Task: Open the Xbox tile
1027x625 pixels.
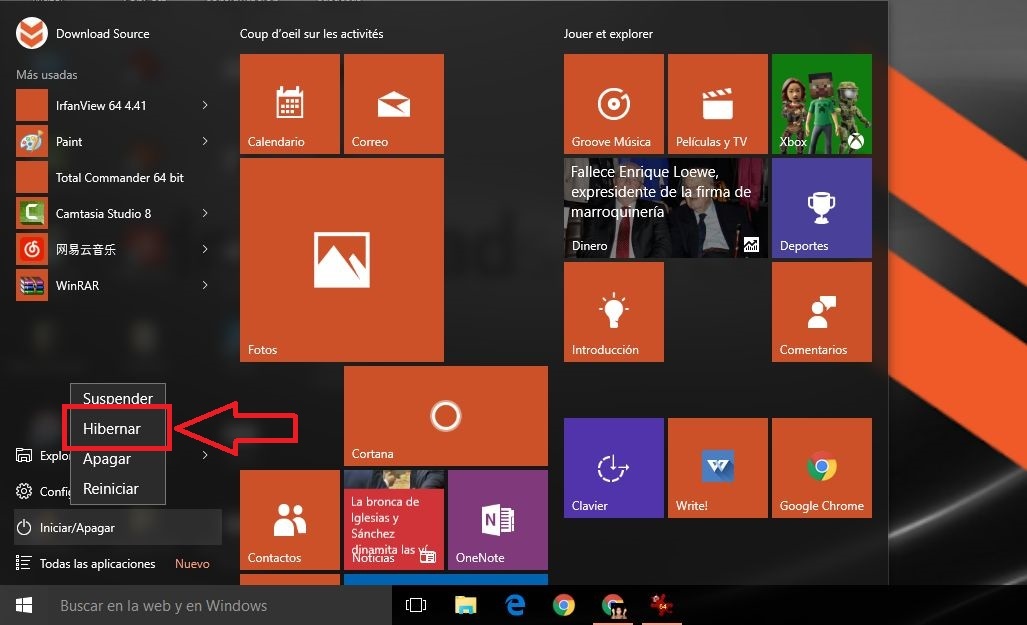Action: point(822,104)
